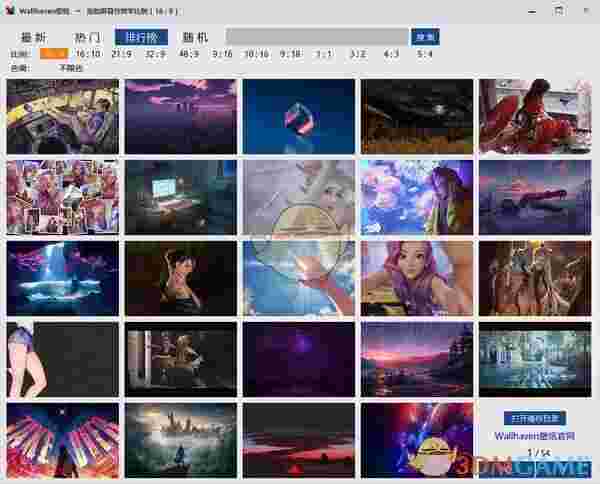The height and width of the screenshot is (484, 600).
Task: Open the yellow character with lightning thumbnail
Action: 417,441
